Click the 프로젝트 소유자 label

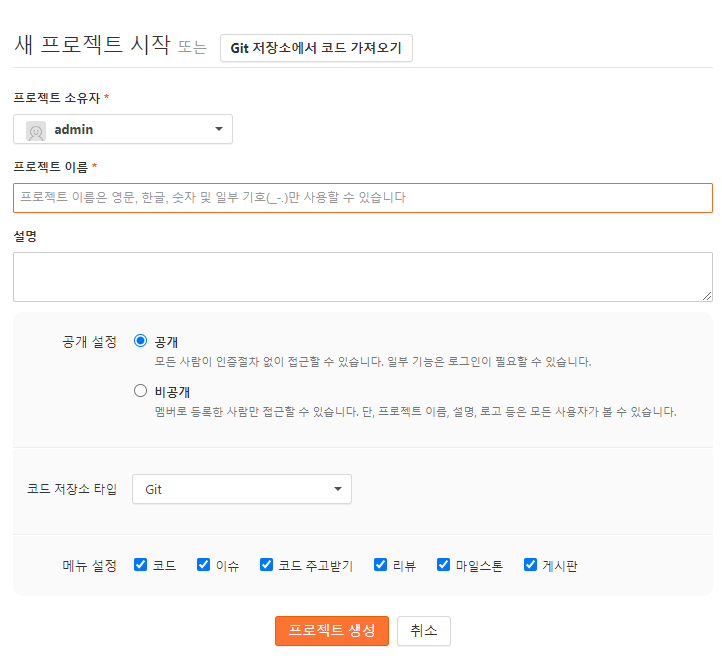57,98
